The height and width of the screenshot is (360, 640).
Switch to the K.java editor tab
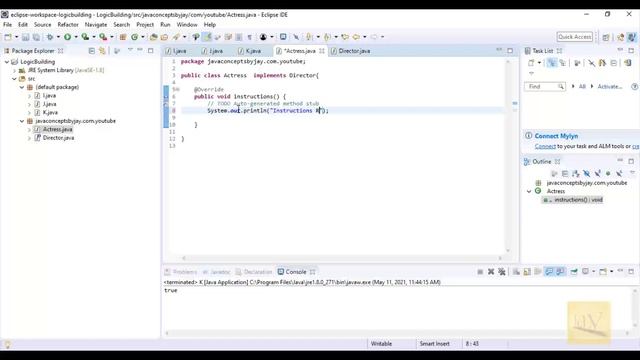pos(249,51)
